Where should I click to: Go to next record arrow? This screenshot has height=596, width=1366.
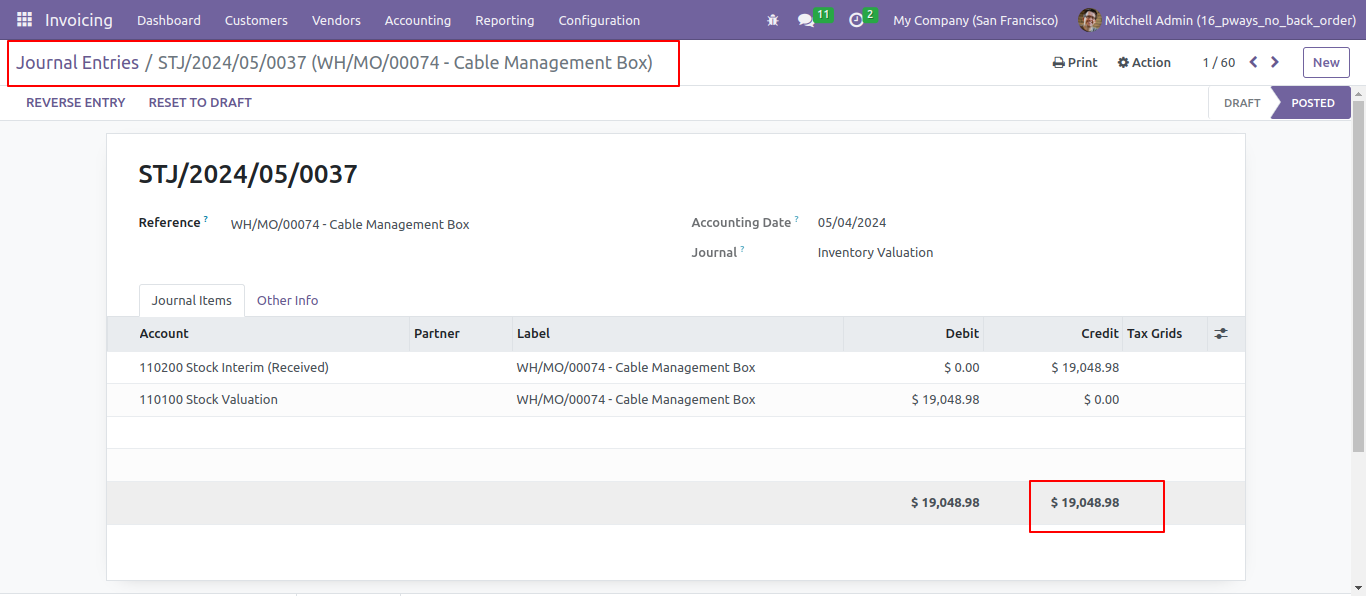point(1275,62)
